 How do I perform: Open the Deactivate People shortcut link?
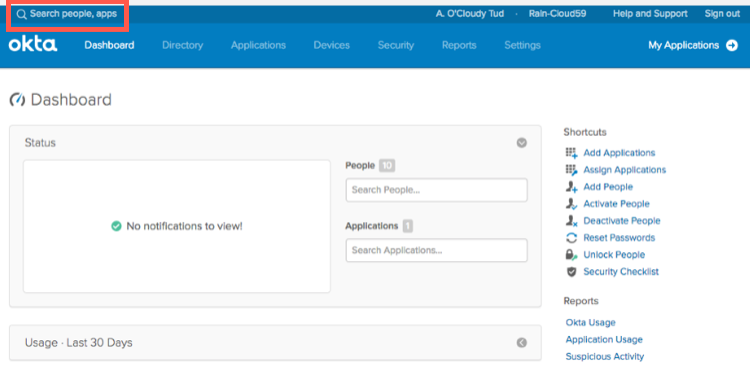[x=622, y=221]
